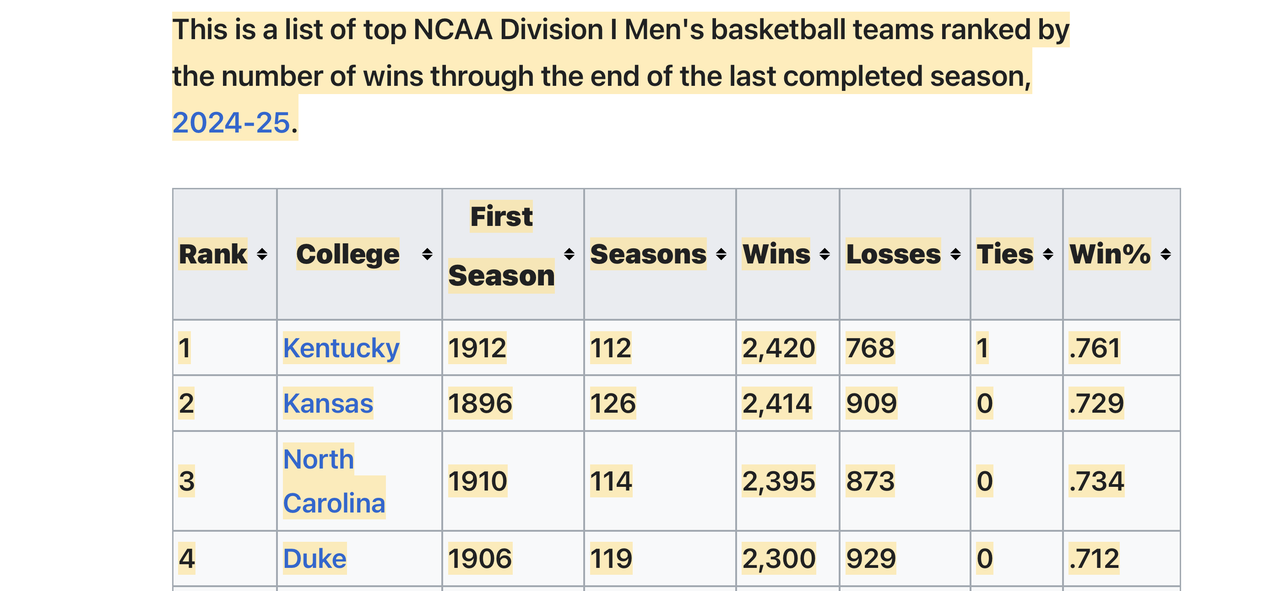Click Kansas's .729 win percentage cell
This screenshot has height=591, width=1280.
[x=1096, y=404]
